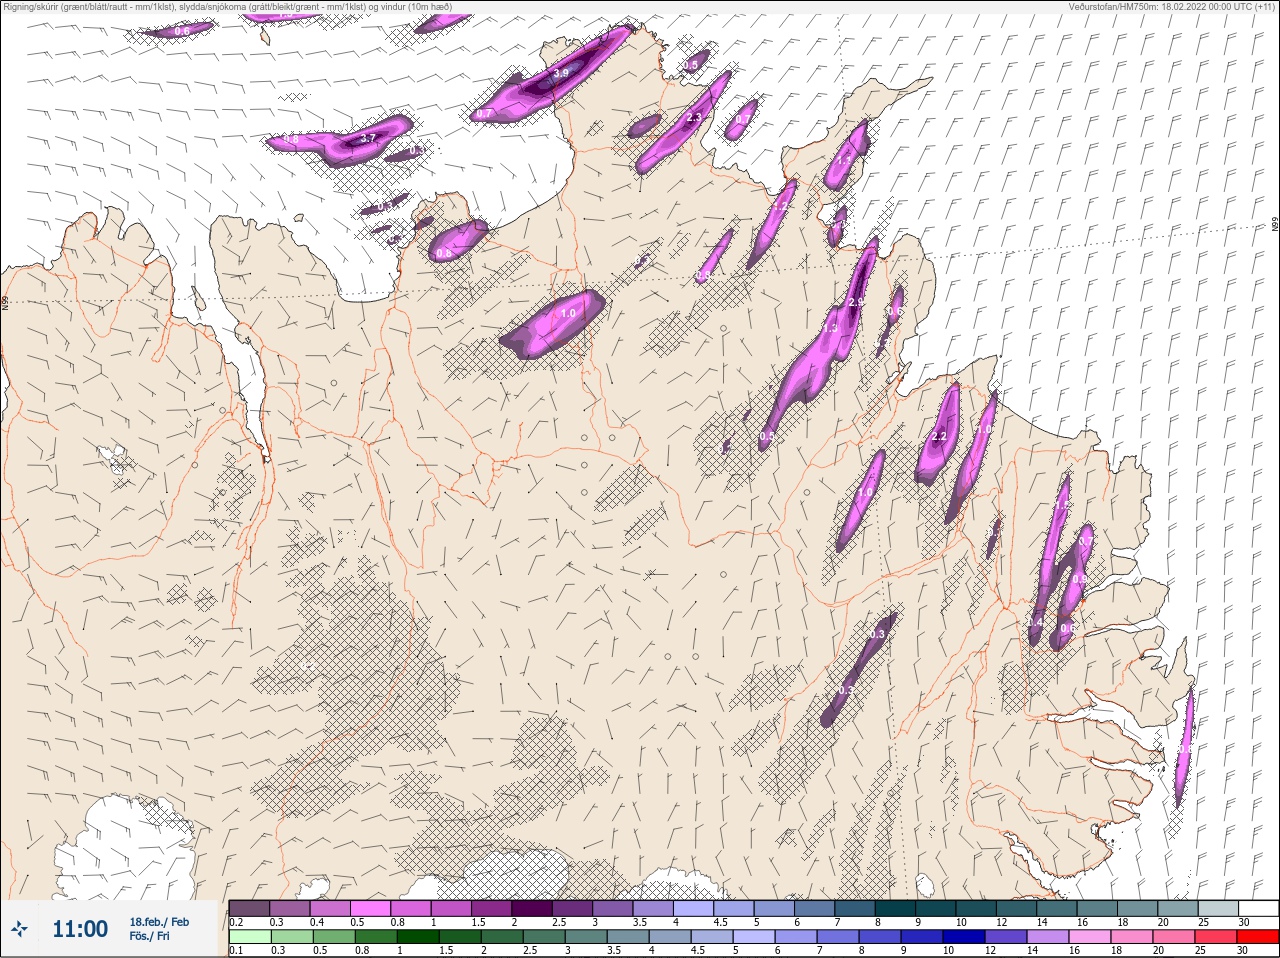Click the wind icon beside the 11:00 time

21,930
